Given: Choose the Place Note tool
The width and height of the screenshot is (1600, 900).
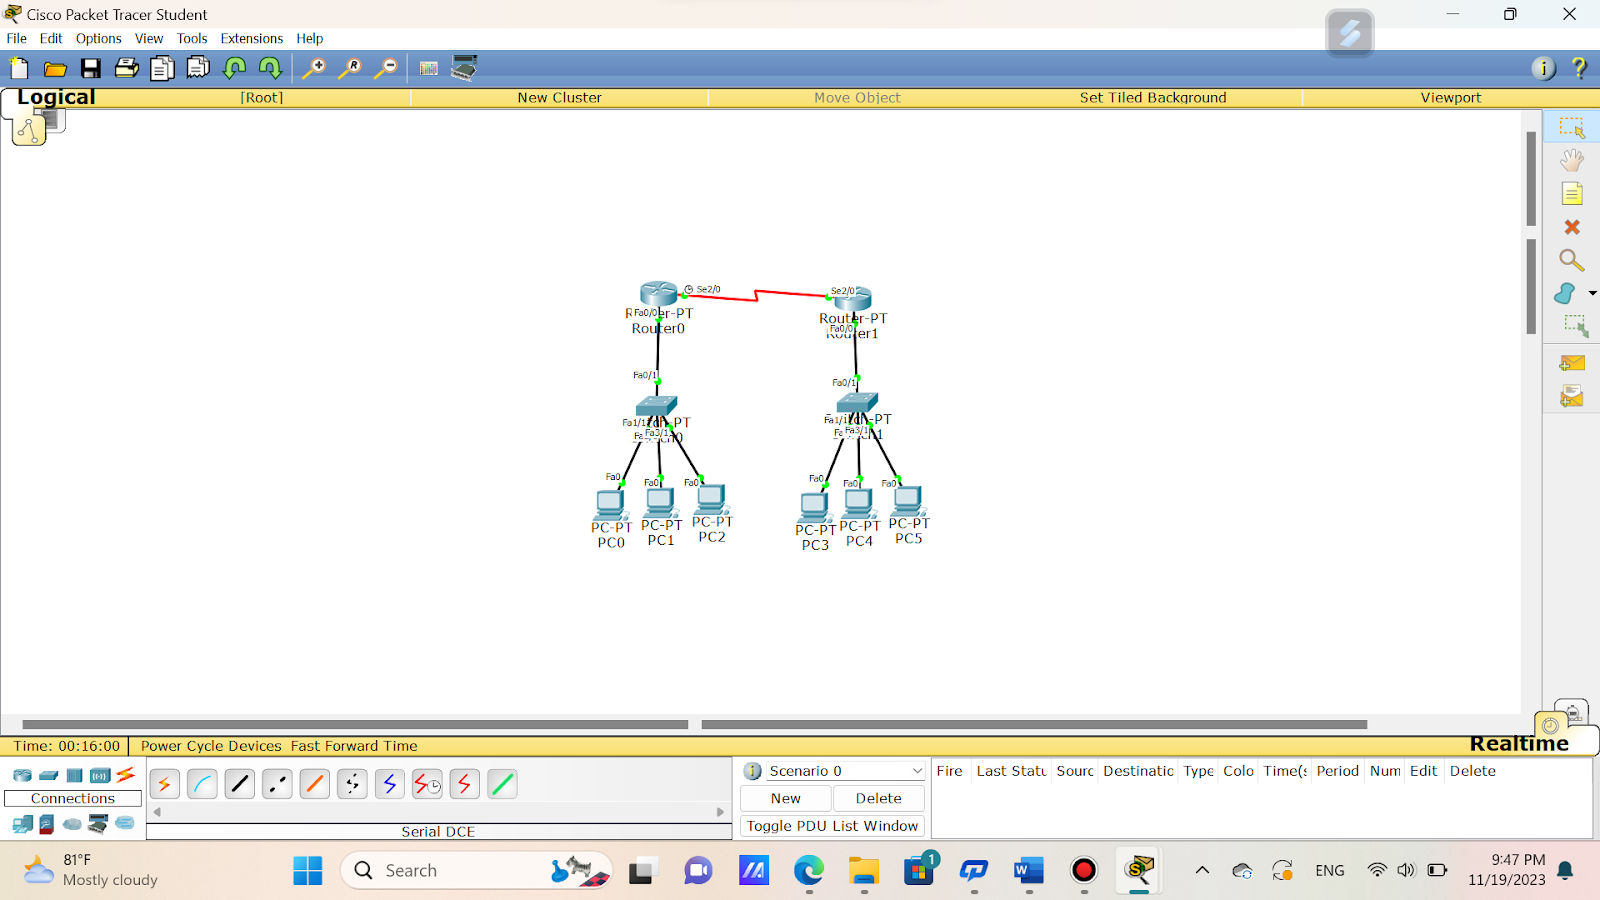Looking at the screenshot, I should (1572, 193).
